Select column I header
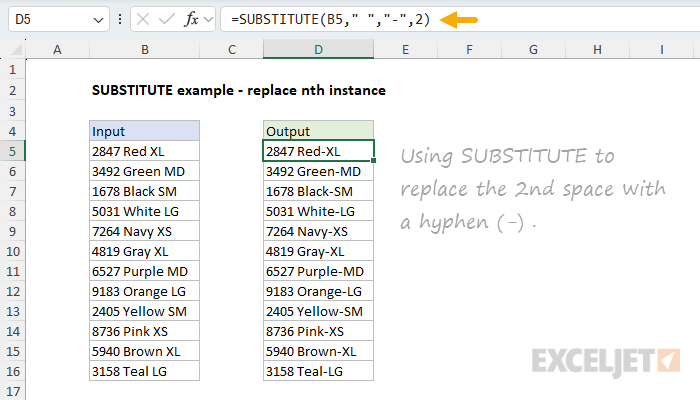The width and height of the screenshot is (700, 400). tap(662, 50)
